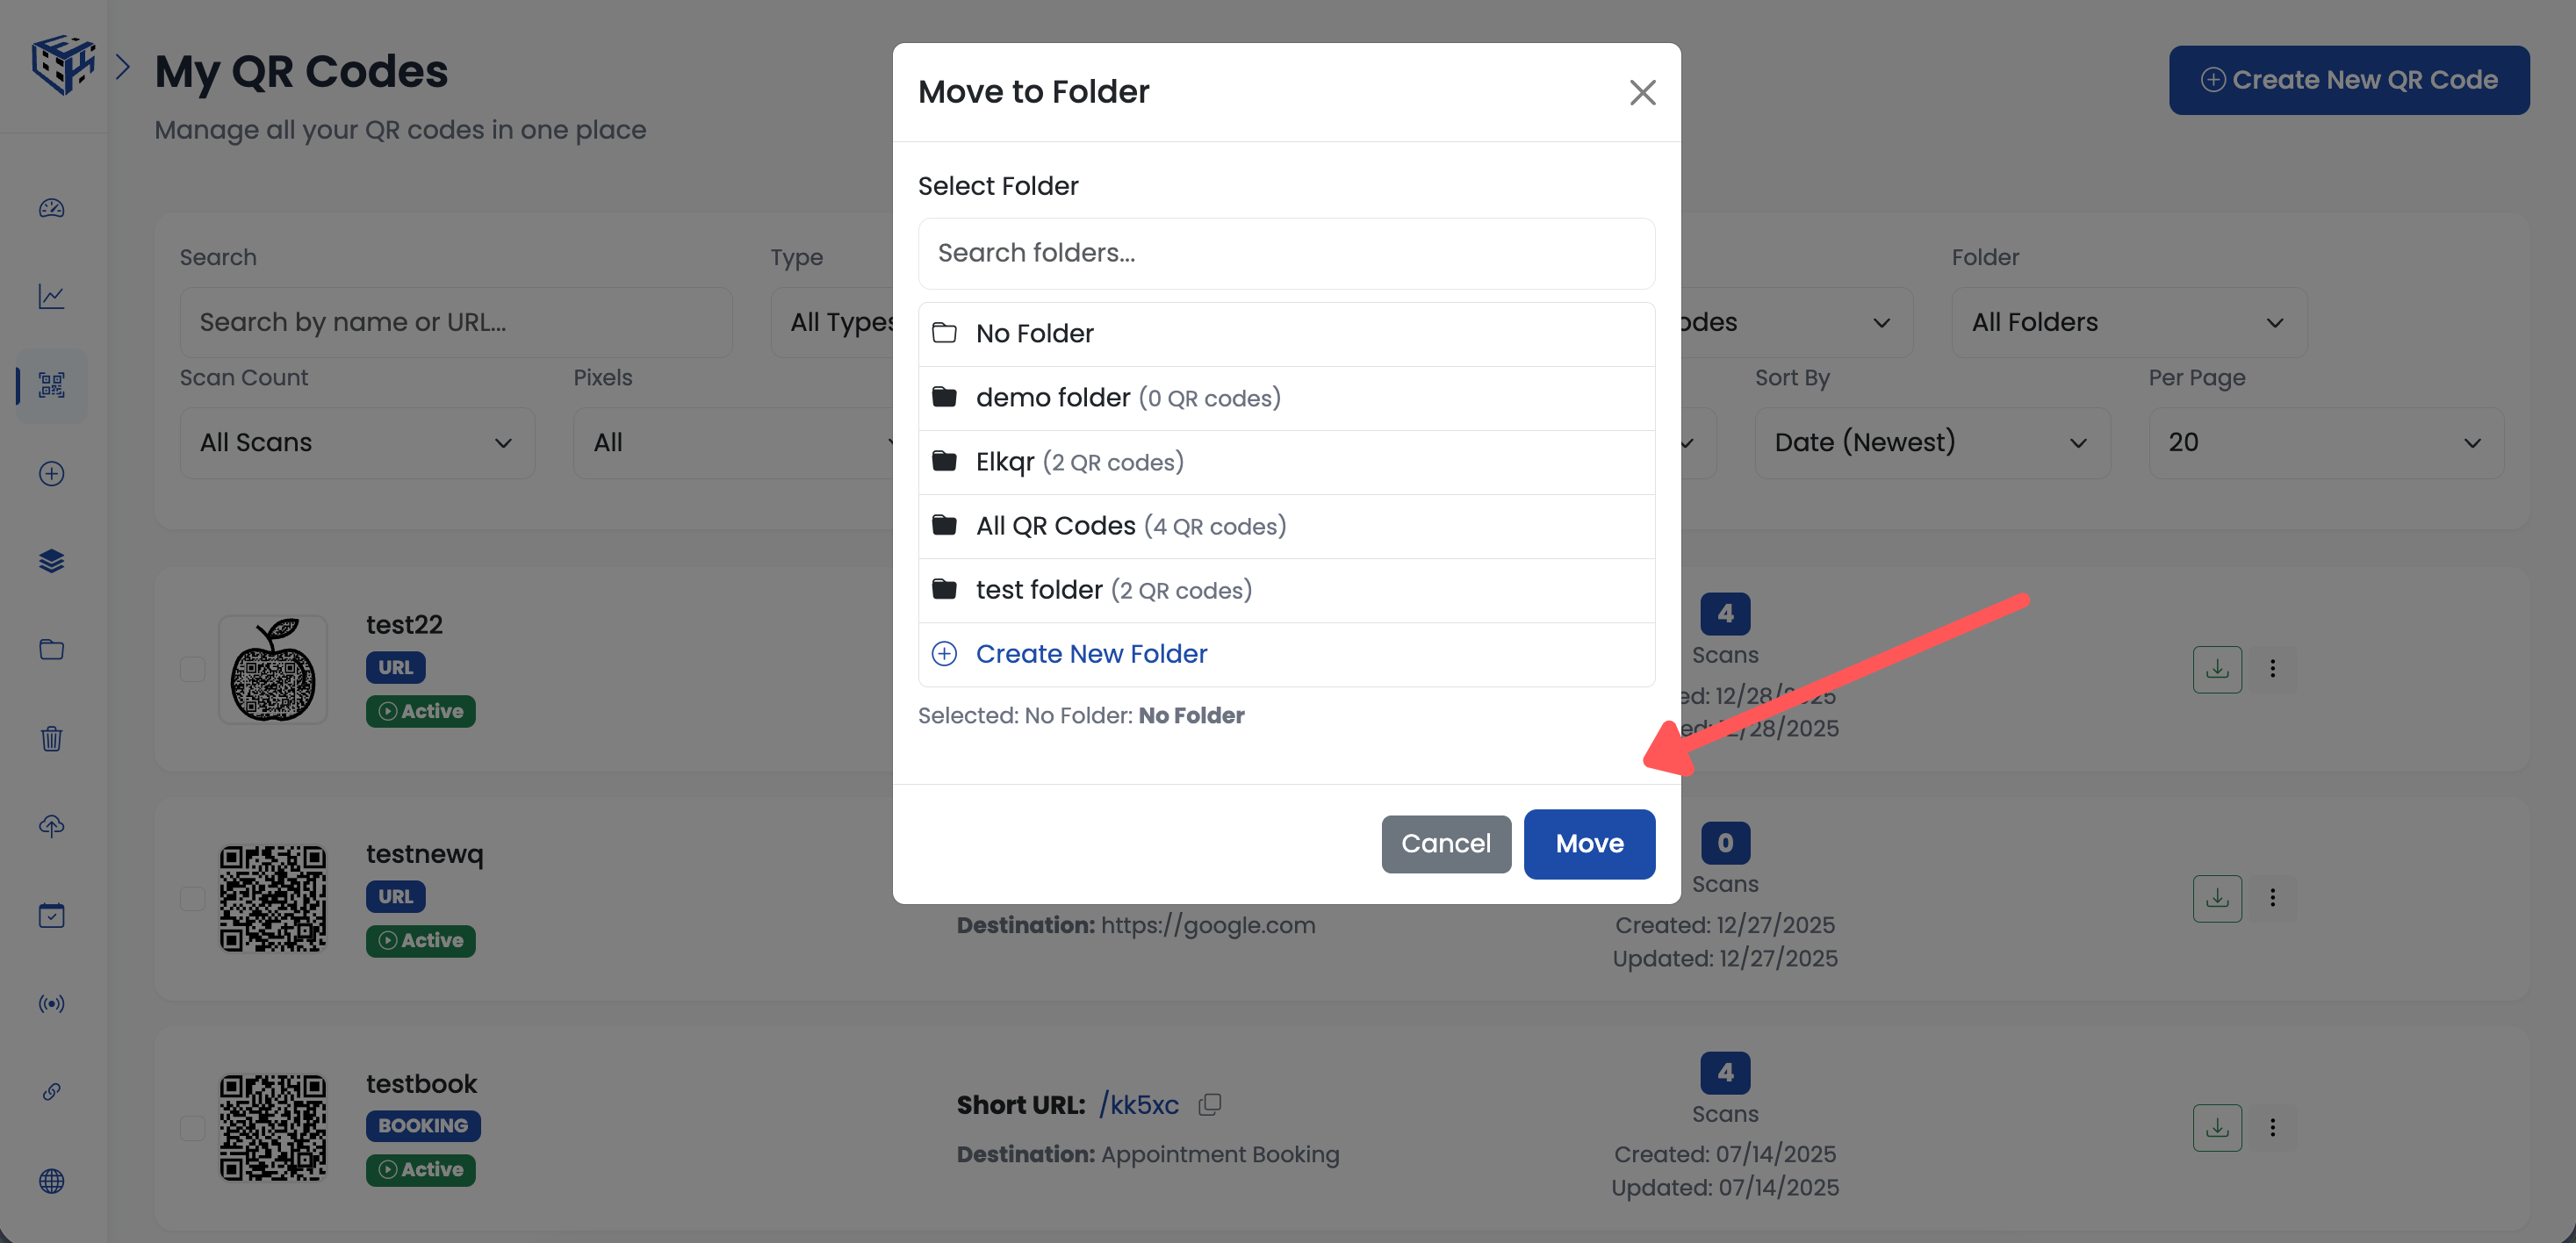Open the Trash section from the sidebar
The width and height of the screenshot is (2576, 1243).
click(x=51, y=738)
